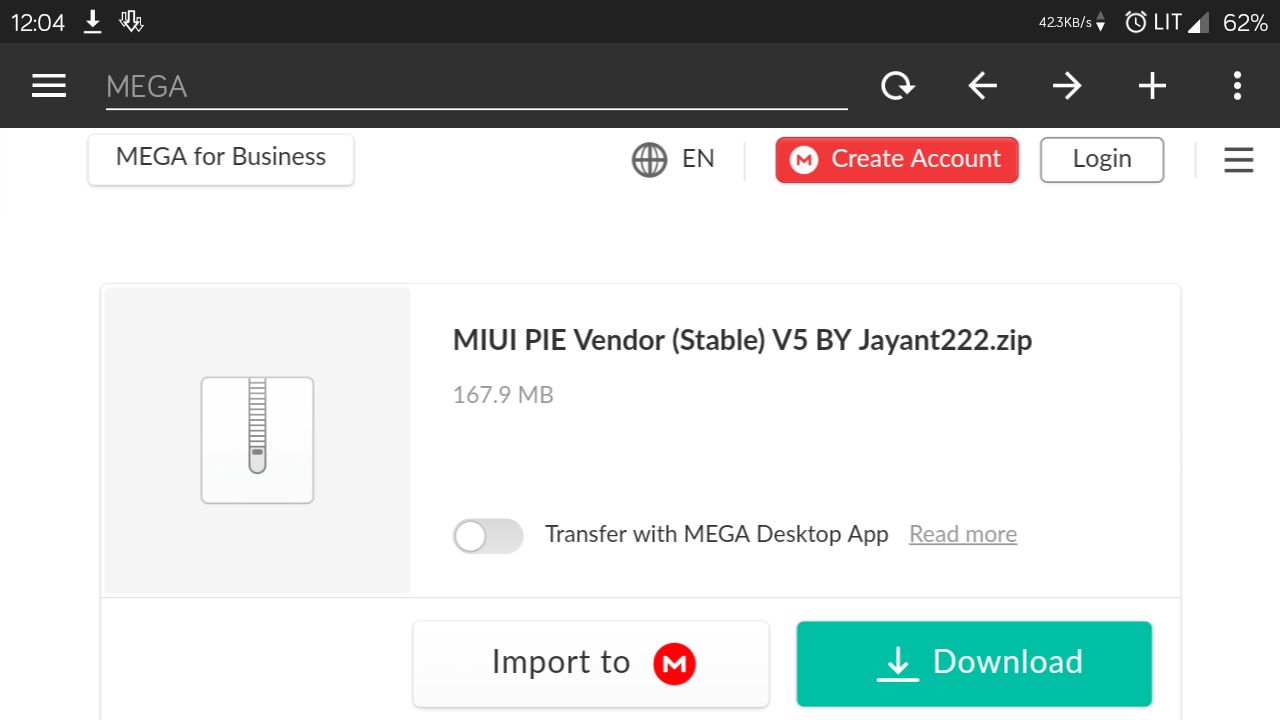Tap the second download-in-progress status icon
Screen dimensions: 1280x720
(131, 22)
